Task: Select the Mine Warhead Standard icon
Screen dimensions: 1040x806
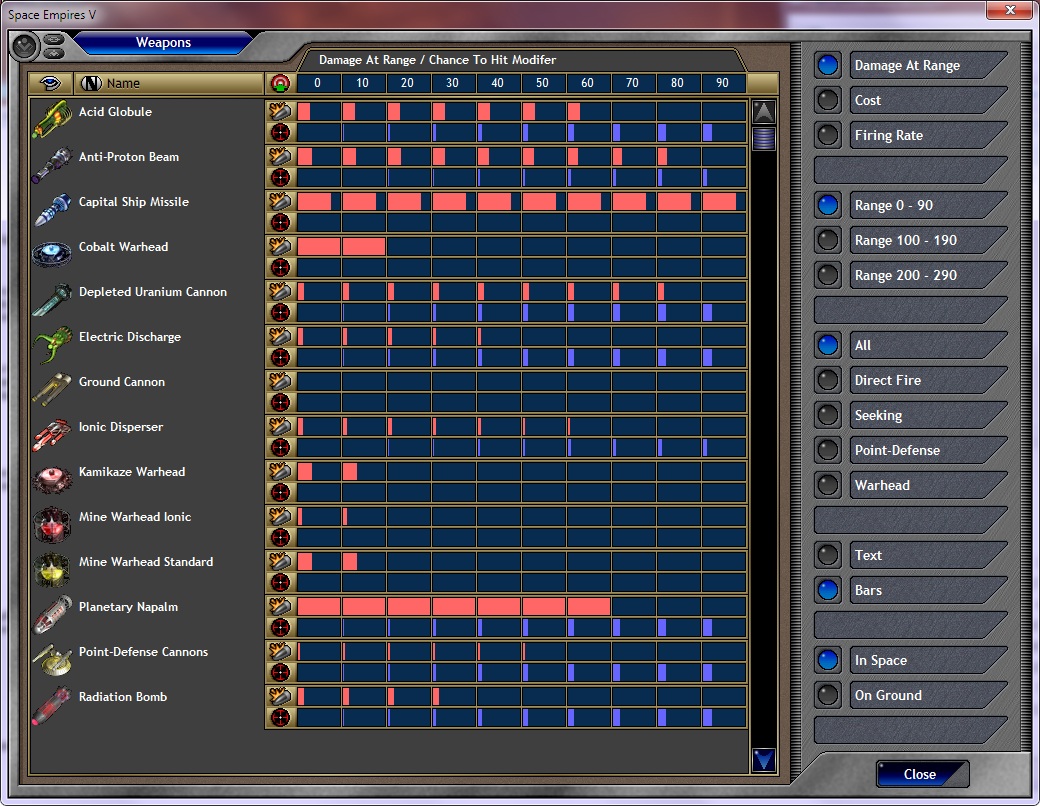Action: (52, 571)
